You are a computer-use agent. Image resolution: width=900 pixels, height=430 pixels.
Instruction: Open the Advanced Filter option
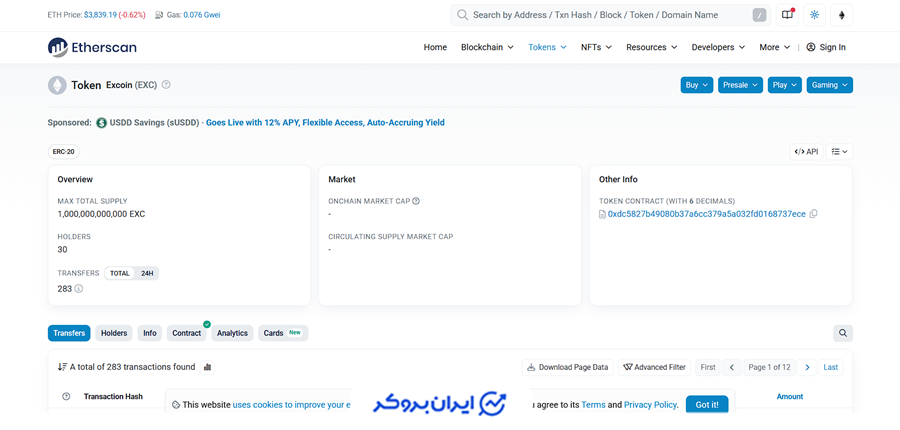pos(654,367)
